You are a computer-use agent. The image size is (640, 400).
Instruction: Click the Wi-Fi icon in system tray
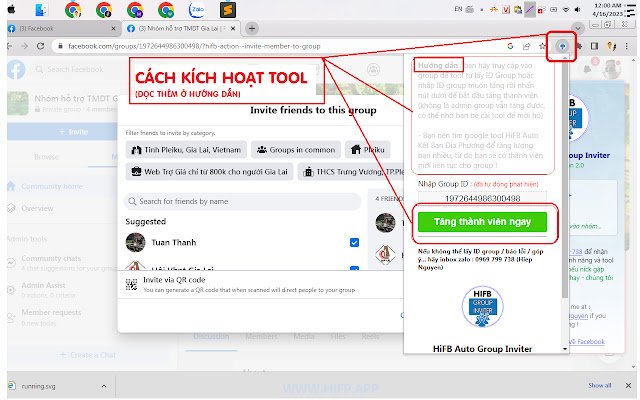(x=566, y=9)
